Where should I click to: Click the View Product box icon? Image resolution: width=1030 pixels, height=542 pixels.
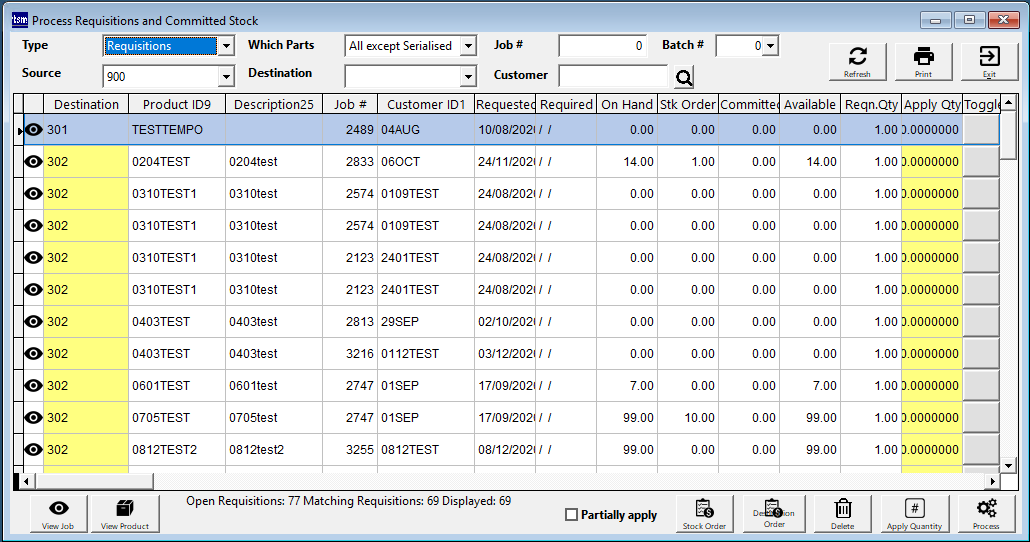click(x=125, y=513)
